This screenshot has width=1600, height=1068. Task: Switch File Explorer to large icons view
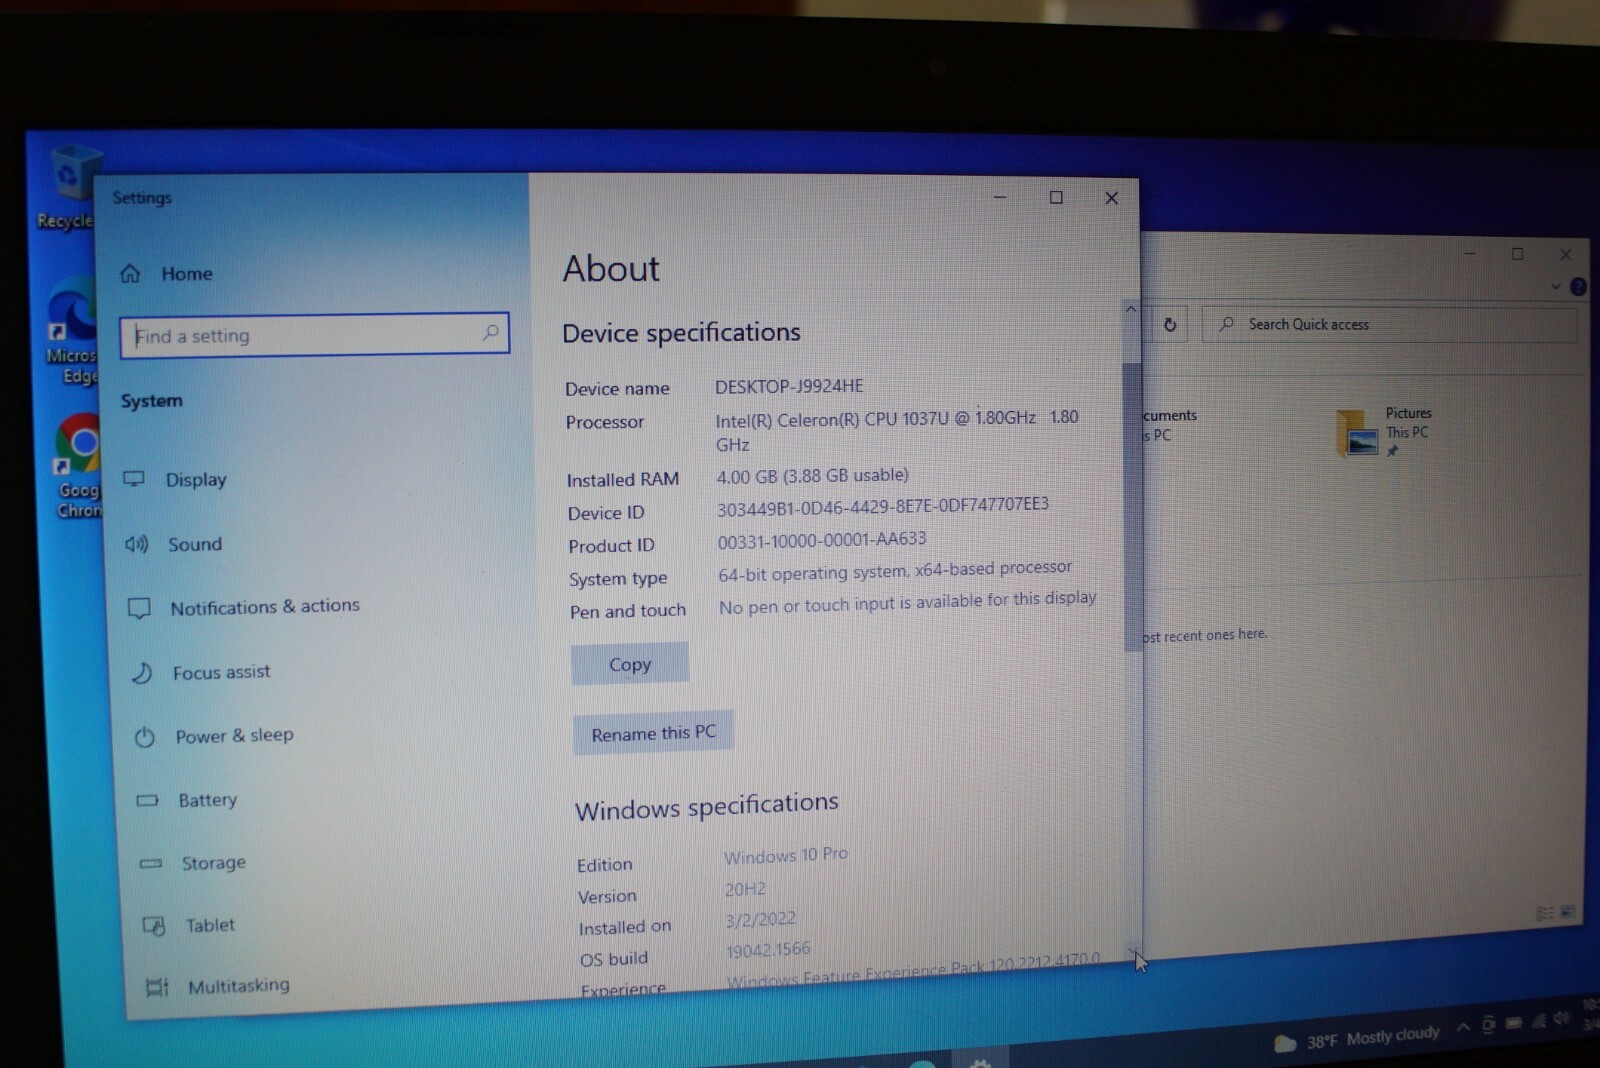pos(1567,912)
